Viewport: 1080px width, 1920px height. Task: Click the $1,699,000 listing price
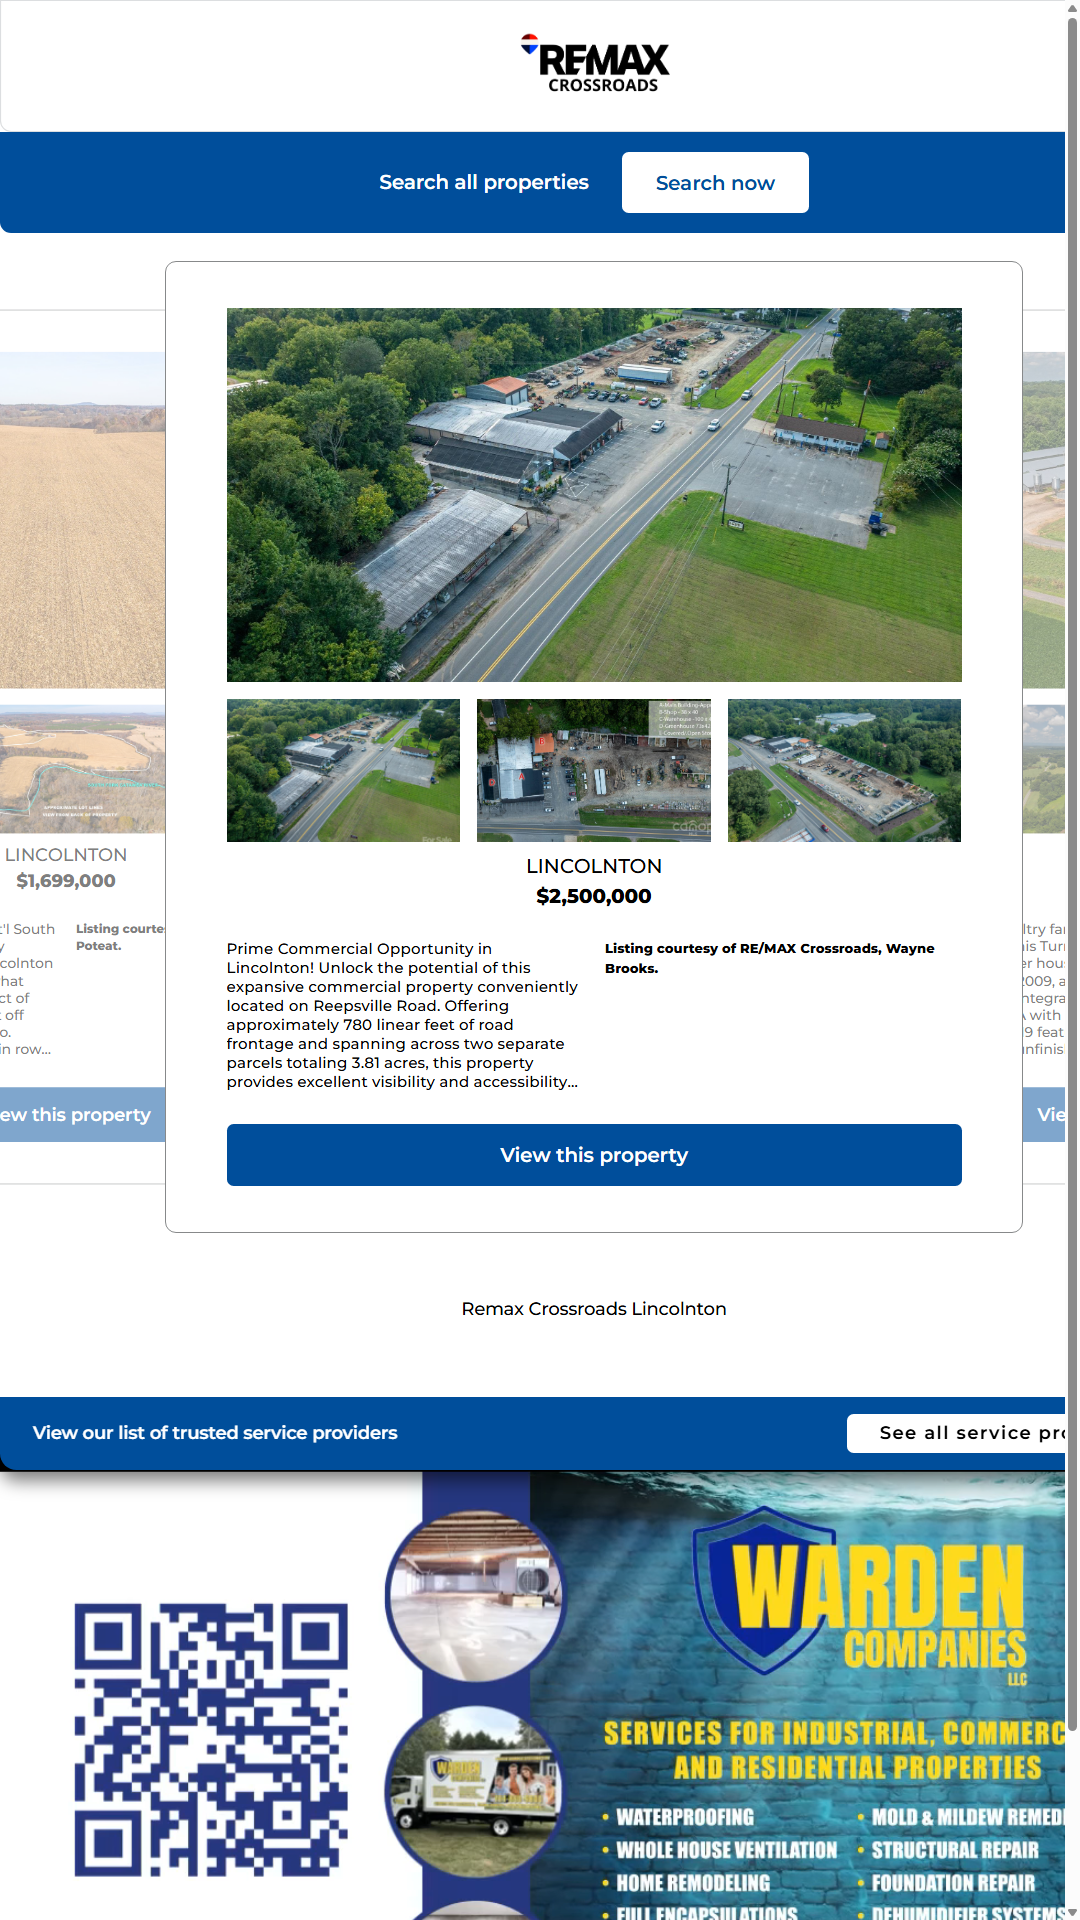coord(66,881)
